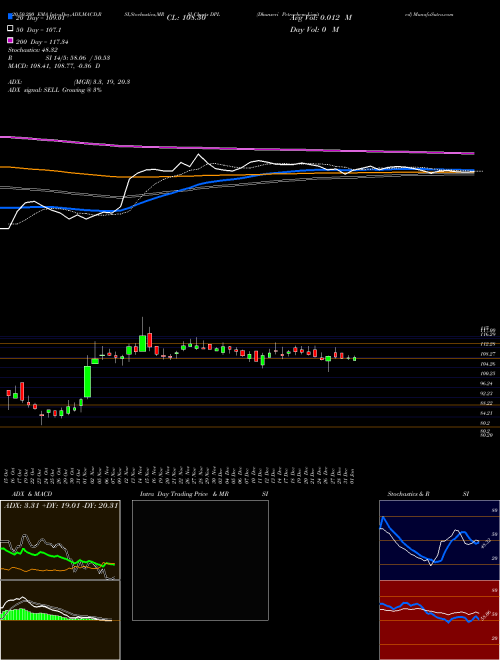
Task: Click the last green candle on the chart
Action: [354, 359]
